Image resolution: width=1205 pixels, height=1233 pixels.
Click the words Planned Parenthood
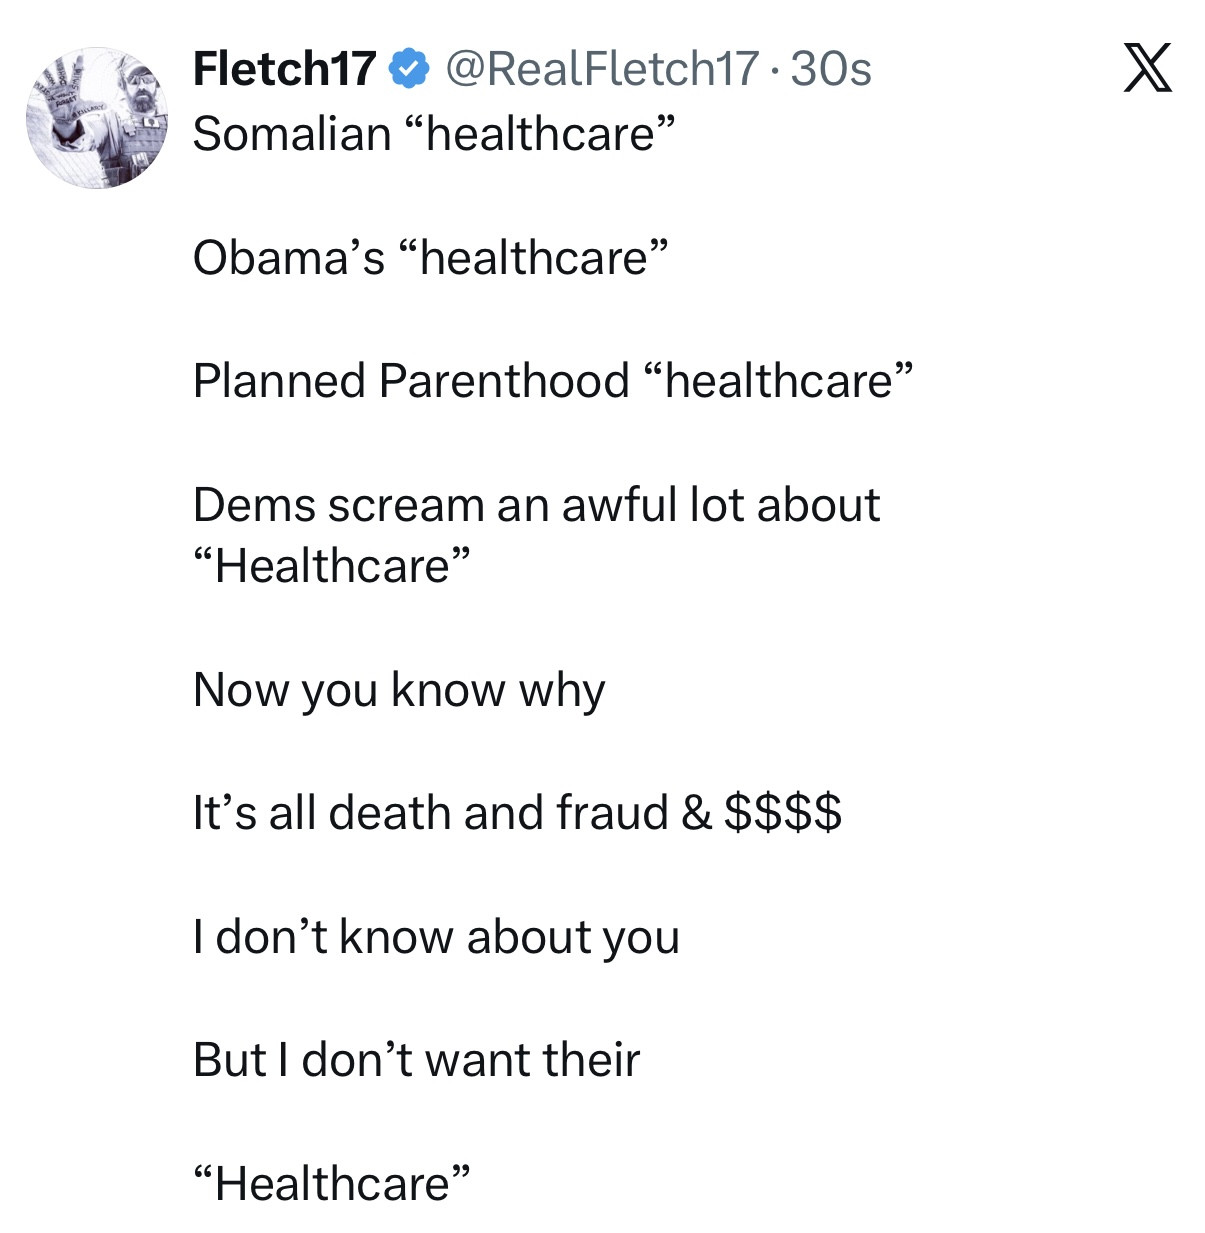(x=411, y=381)
